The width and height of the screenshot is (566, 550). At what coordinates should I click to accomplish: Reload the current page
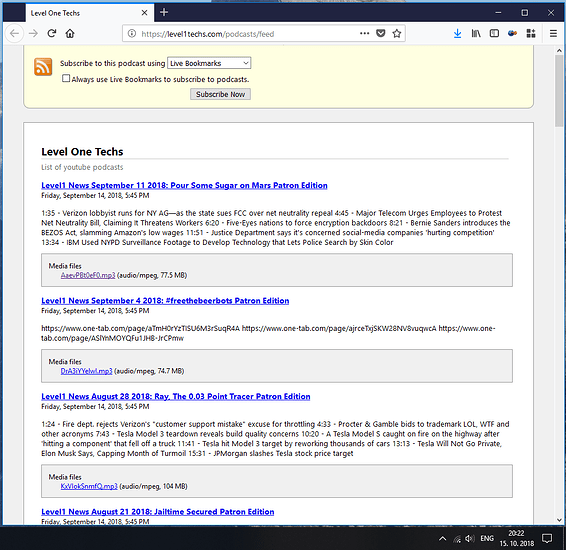click(x=52, y=34)
